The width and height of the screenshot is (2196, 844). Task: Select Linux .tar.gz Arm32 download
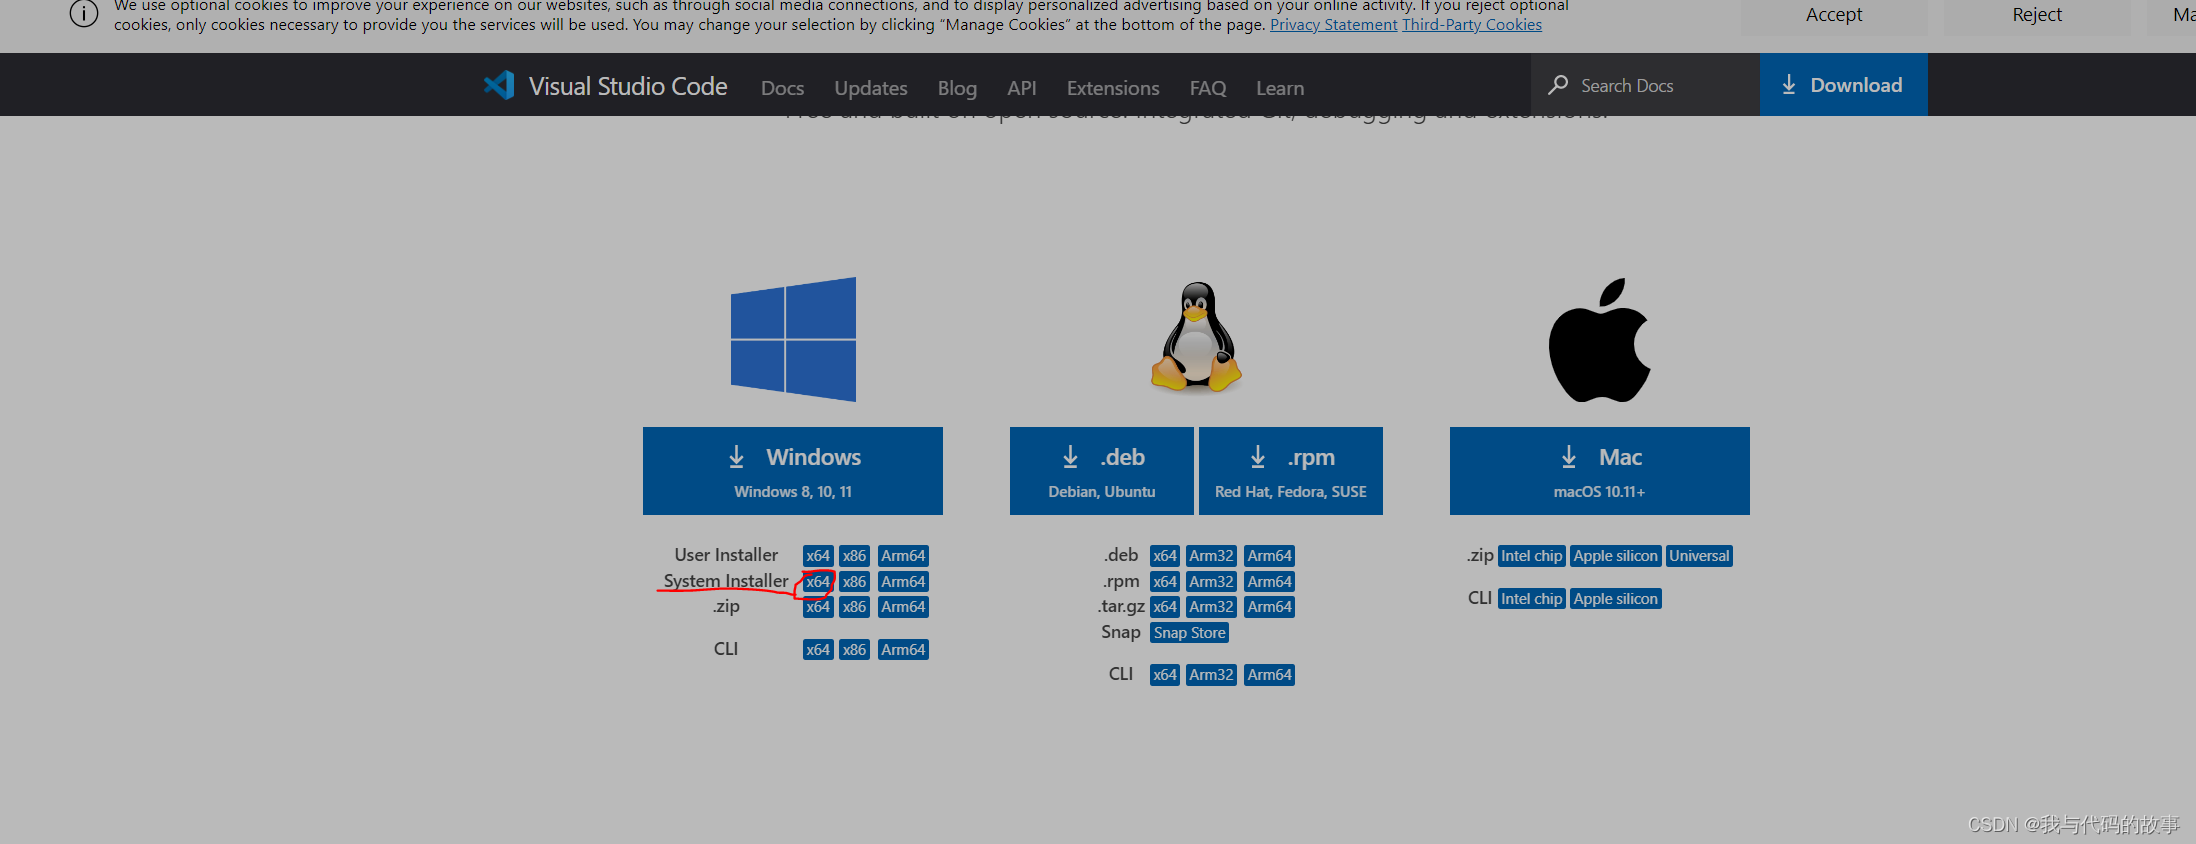[1211, 607]
